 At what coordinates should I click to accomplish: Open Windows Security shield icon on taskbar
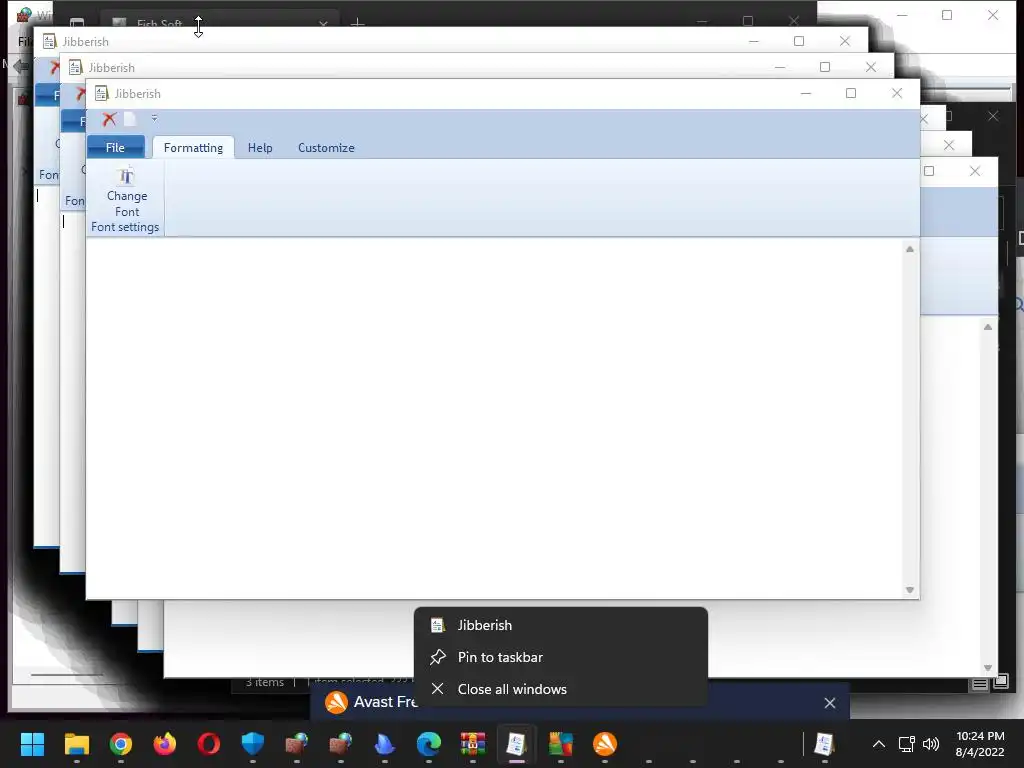pos(253,744)
